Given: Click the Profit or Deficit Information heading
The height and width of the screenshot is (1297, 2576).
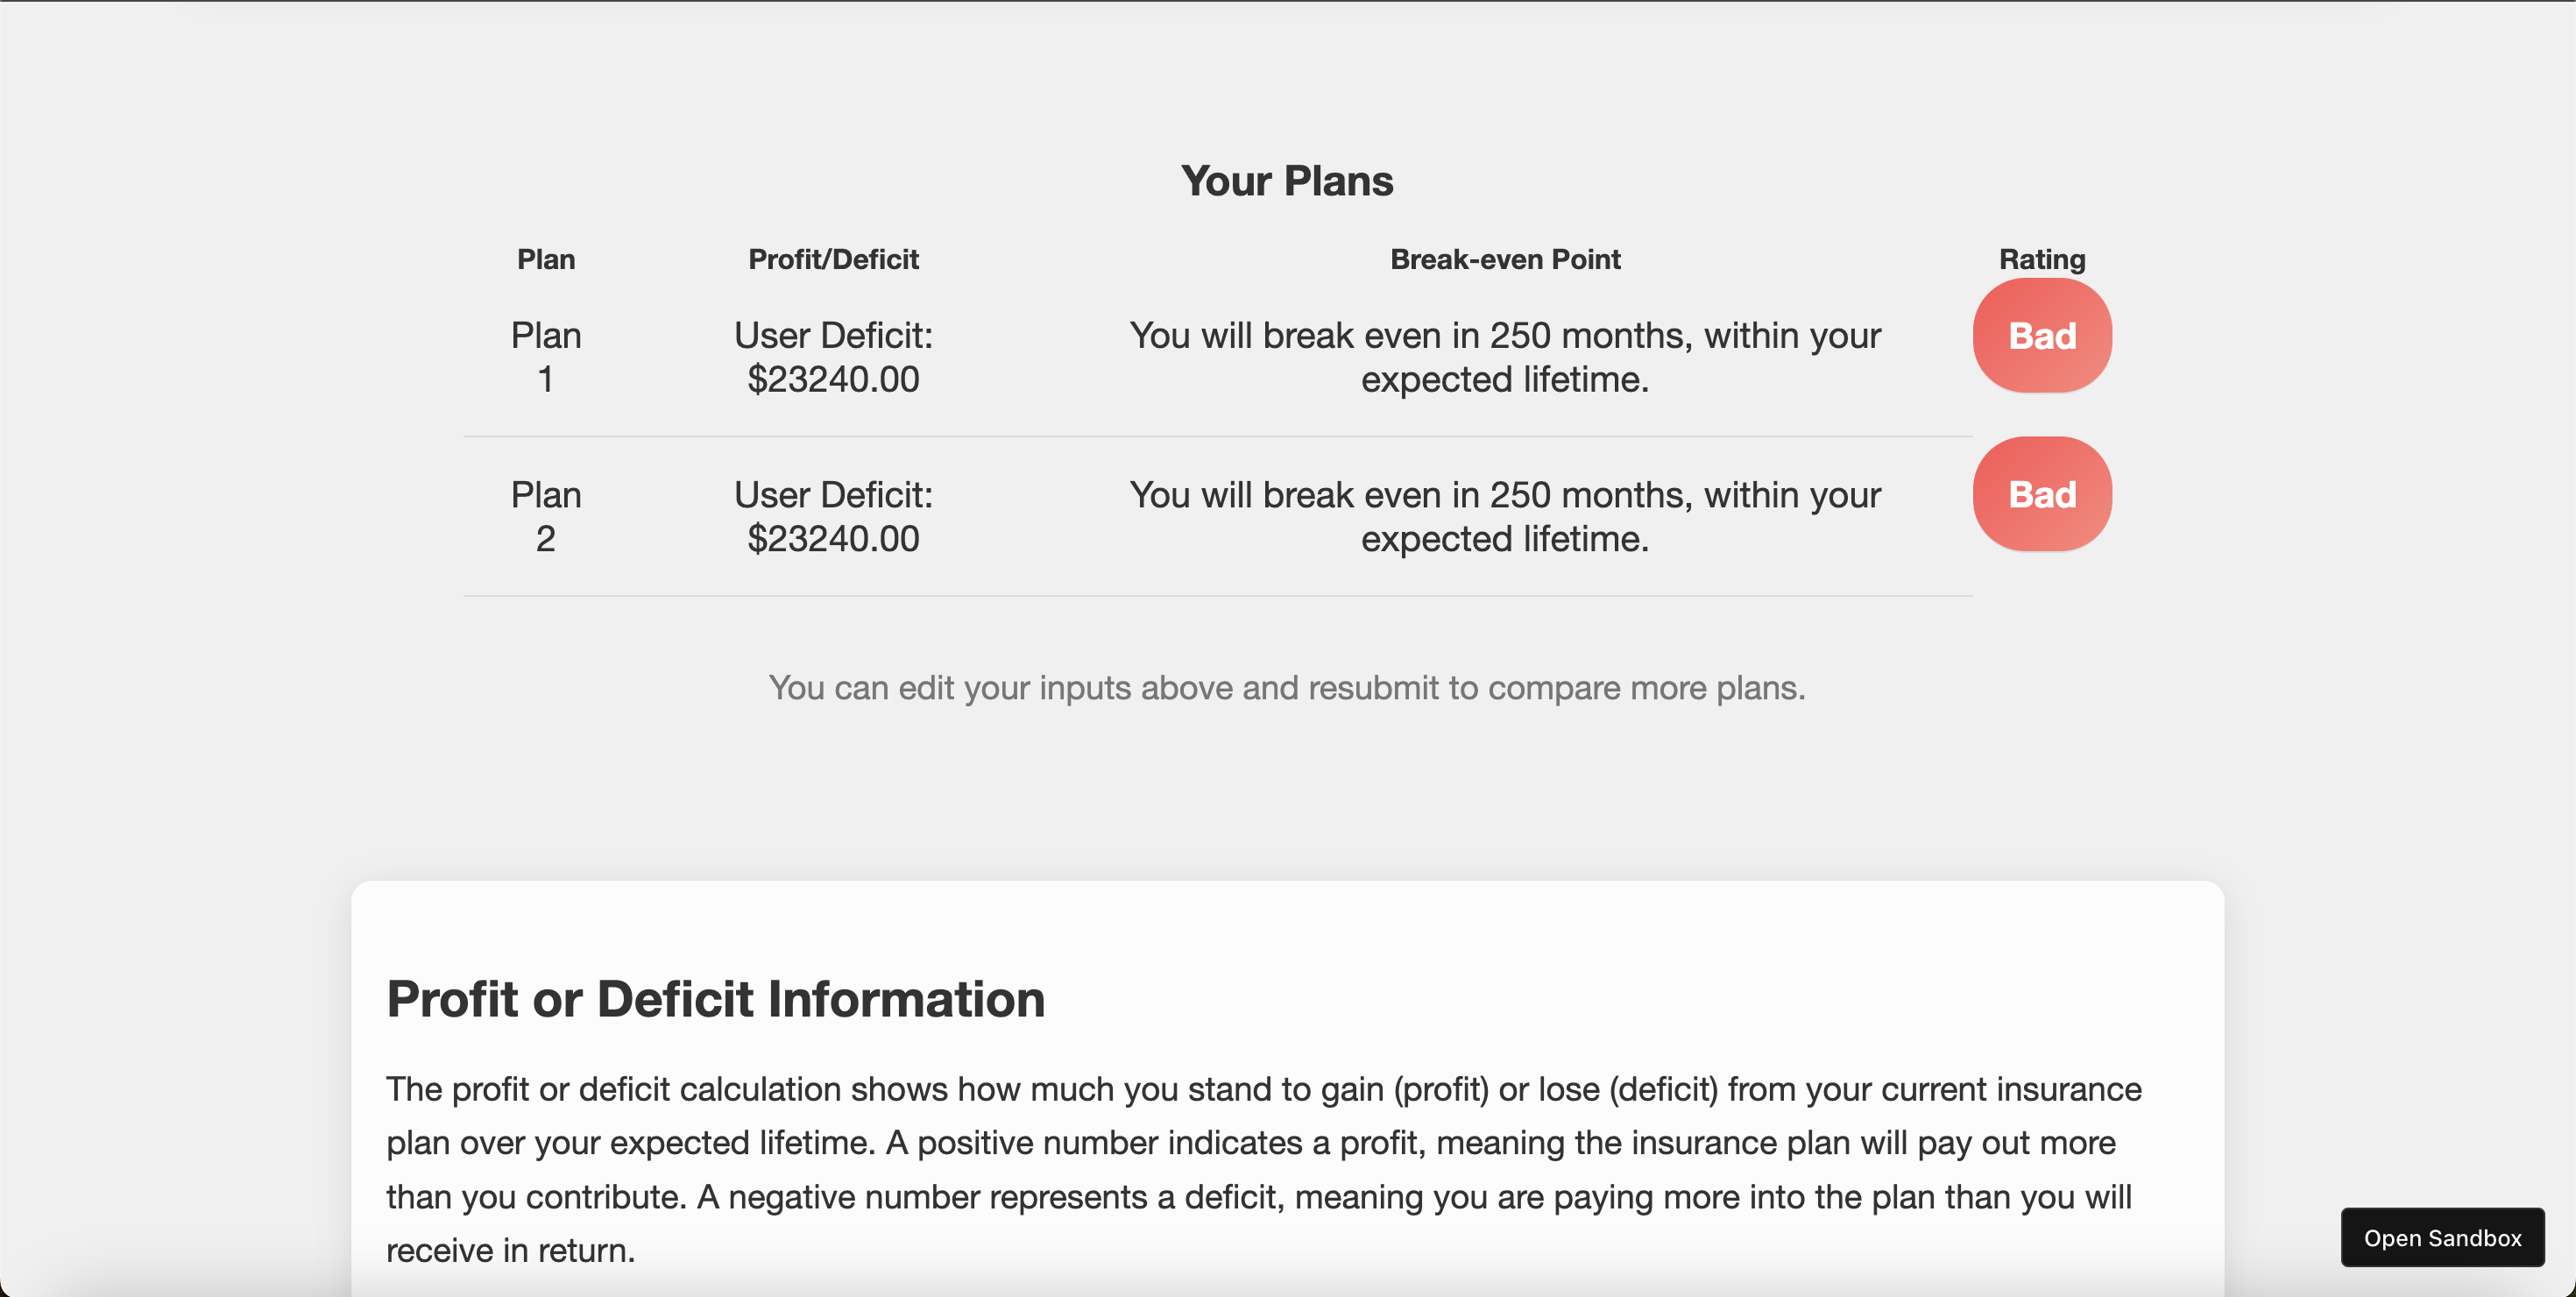Looking at the screenshot, I should pyautogui.click(x=716, y=999).
